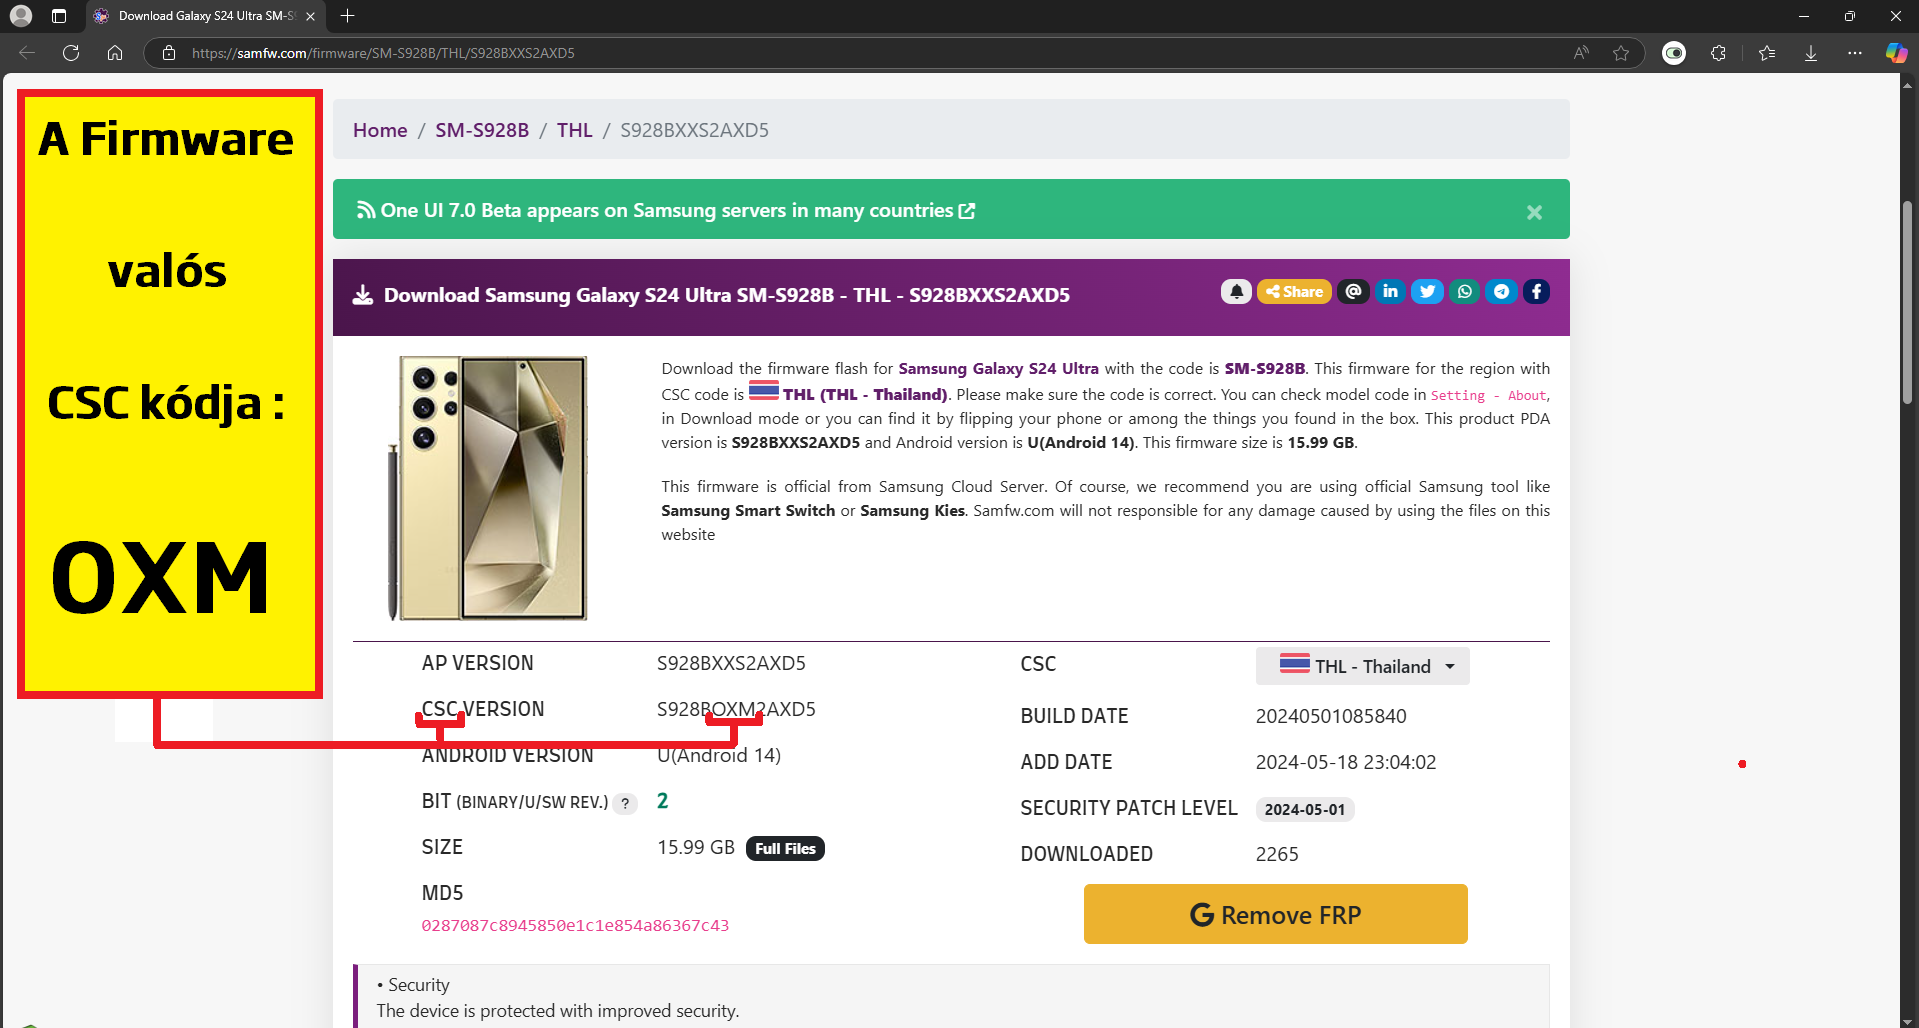
Task: Click the address bar URL
Action: click(x=383, y=53)
